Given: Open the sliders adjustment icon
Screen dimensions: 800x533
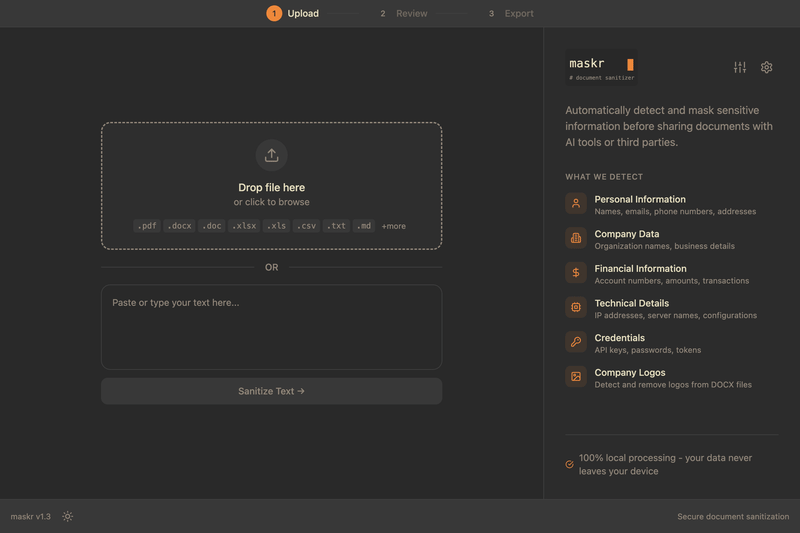Looking at the screenshot, I should (x=740, y=67).
